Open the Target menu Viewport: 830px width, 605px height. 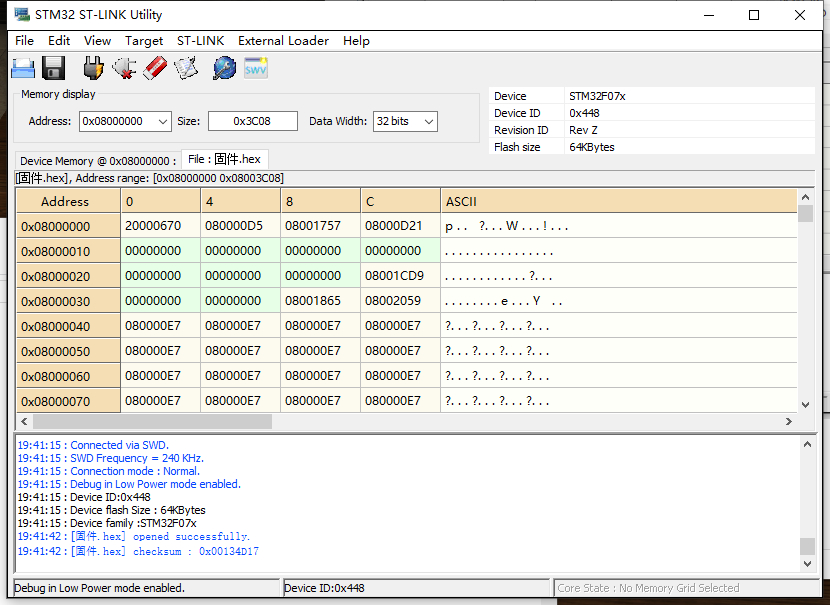[x=144, y=41]
